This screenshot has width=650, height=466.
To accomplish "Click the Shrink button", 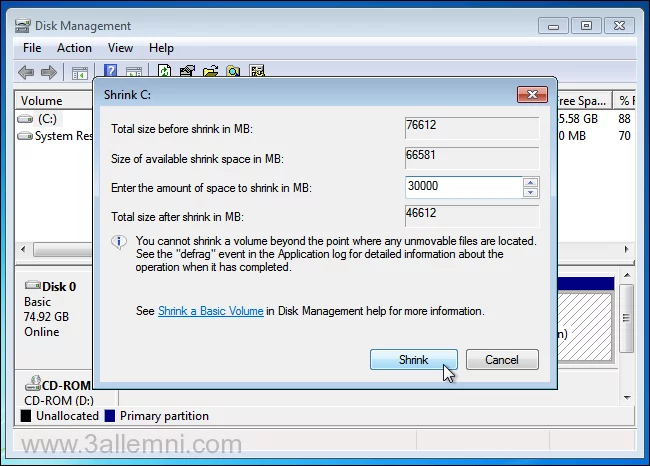I will (x=414, y=359).
